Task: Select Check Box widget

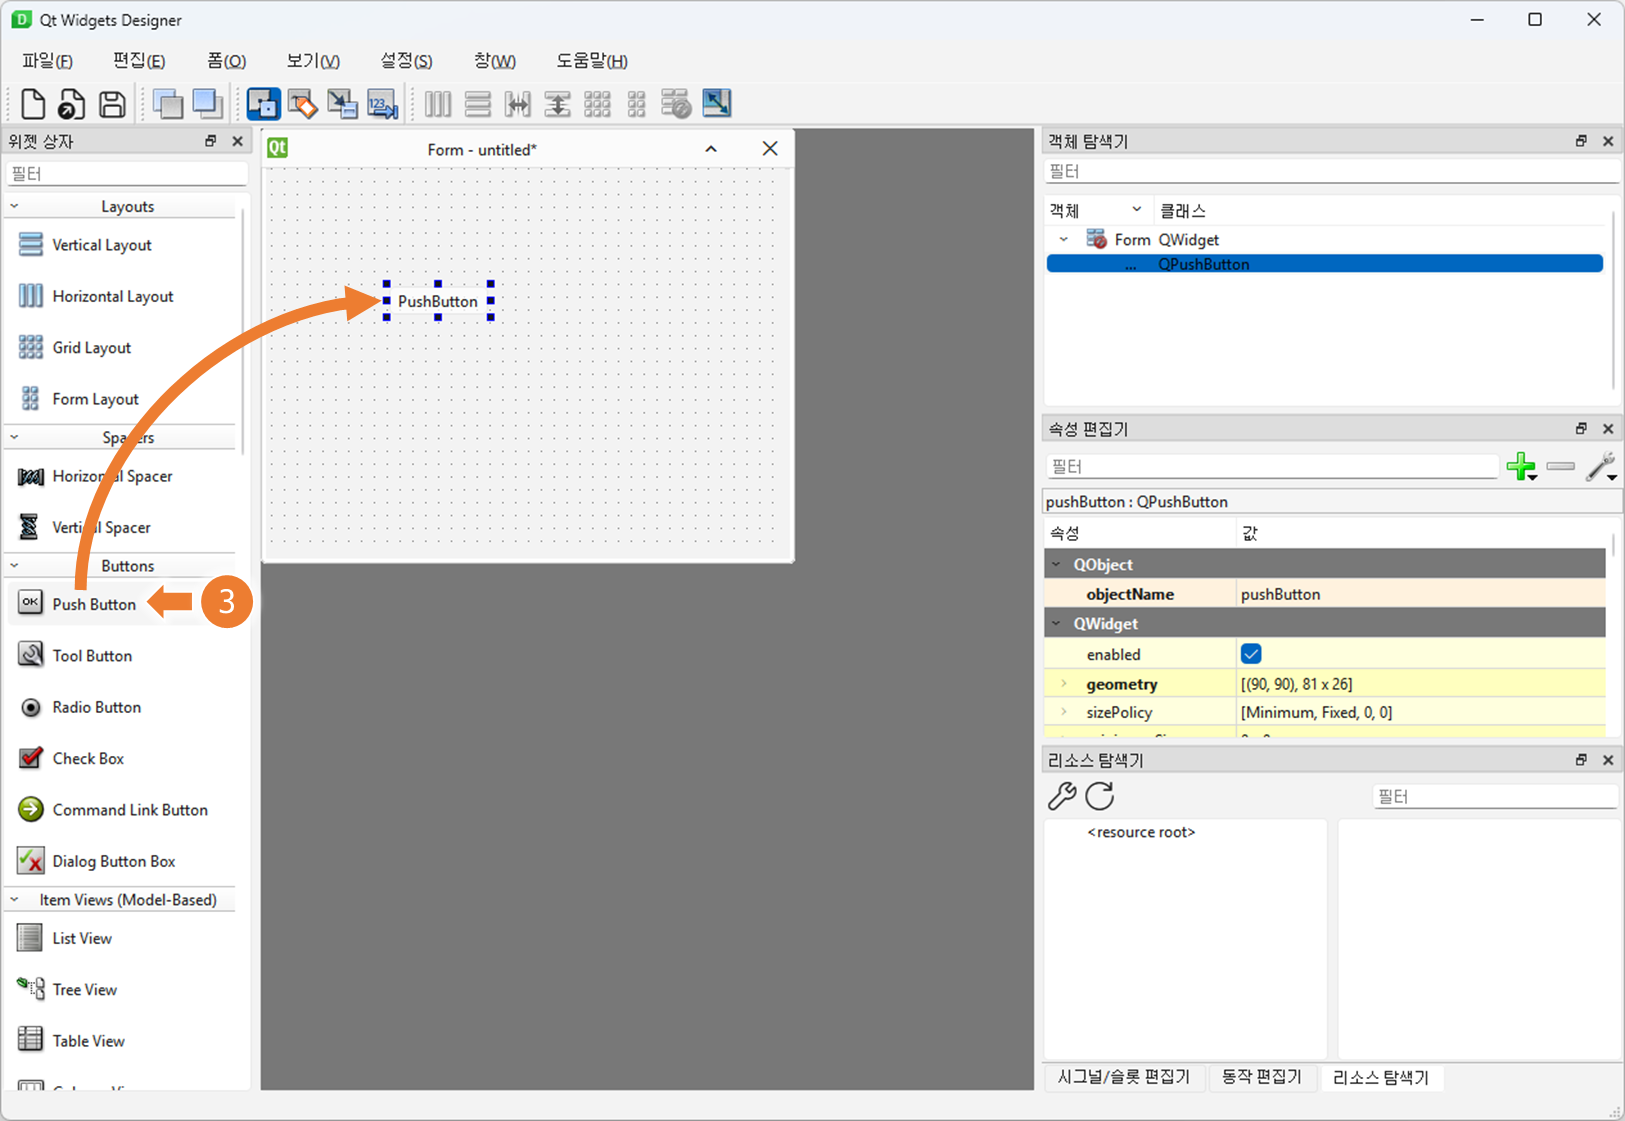Action: coord(88,758)
